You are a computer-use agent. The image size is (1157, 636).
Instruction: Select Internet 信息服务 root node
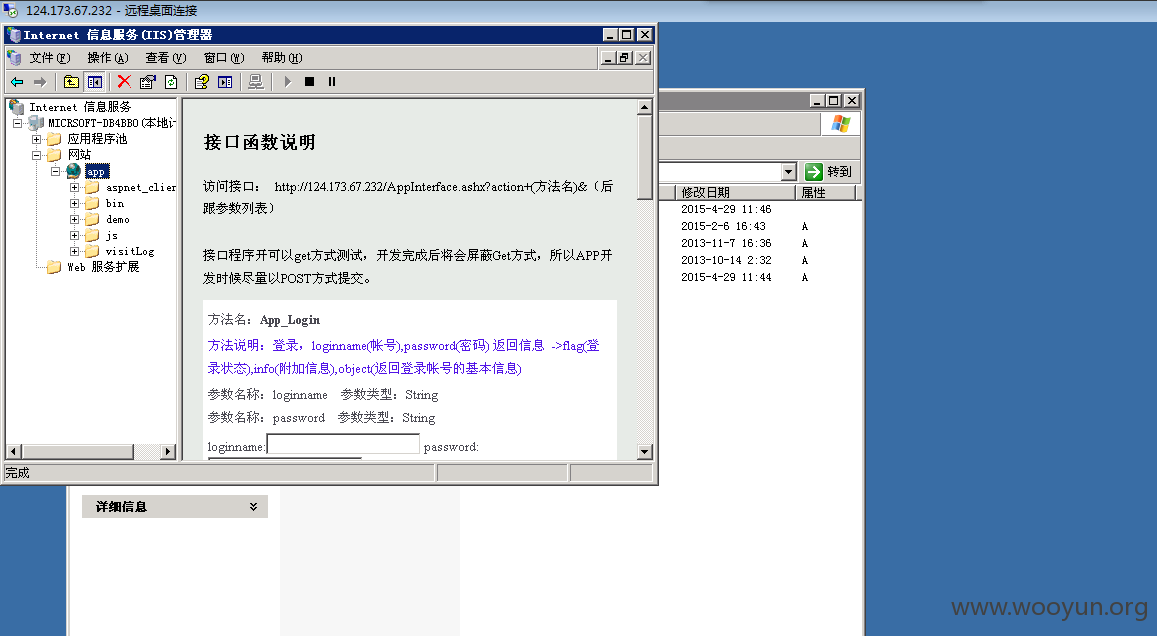[80, 107]
